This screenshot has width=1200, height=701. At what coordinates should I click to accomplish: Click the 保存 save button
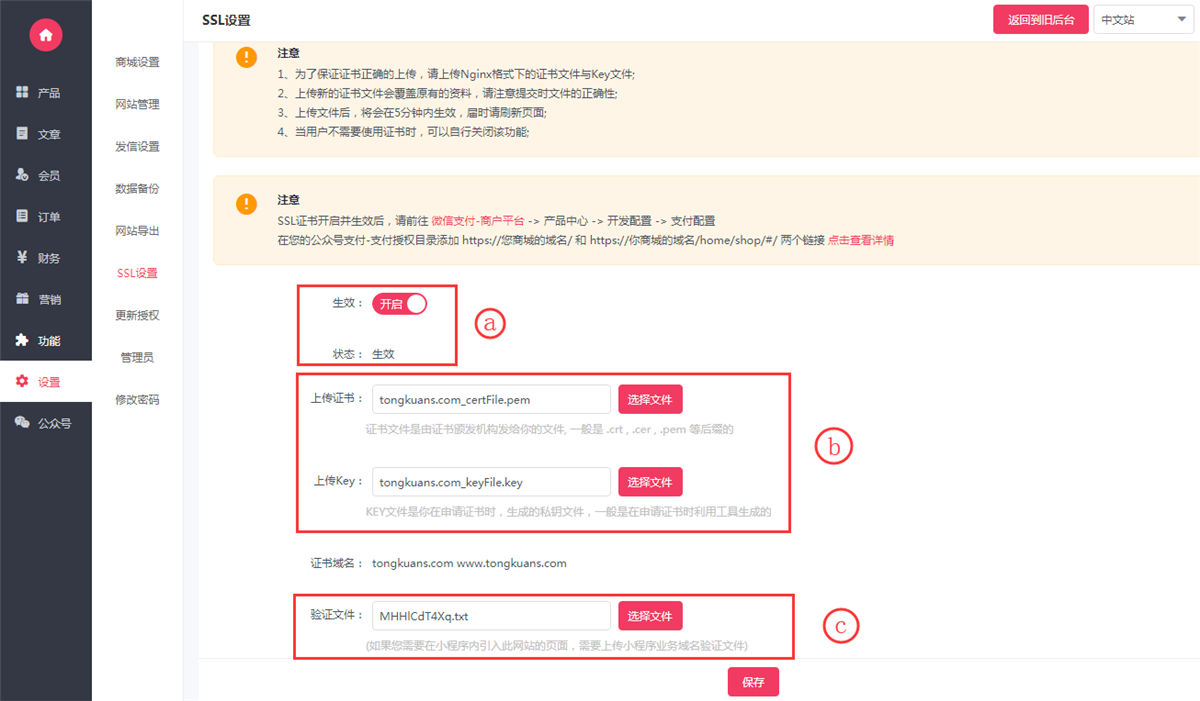[753, 682]
